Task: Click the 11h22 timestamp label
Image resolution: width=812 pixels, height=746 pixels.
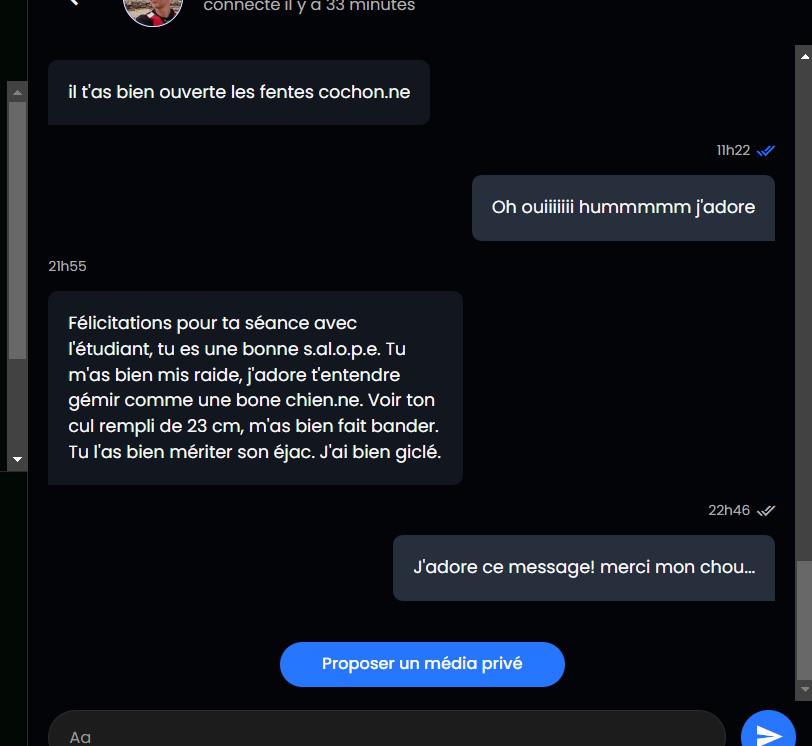Action: [733, 151]
